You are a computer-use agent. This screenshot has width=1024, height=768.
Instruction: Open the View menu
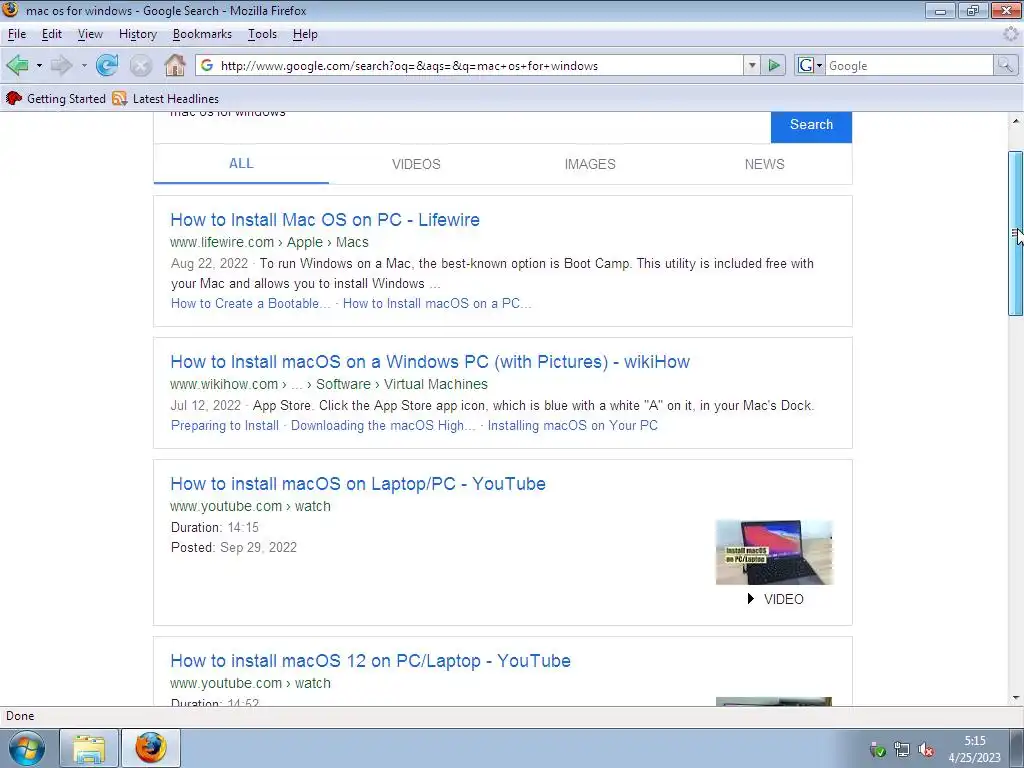(x=90, y=34)
